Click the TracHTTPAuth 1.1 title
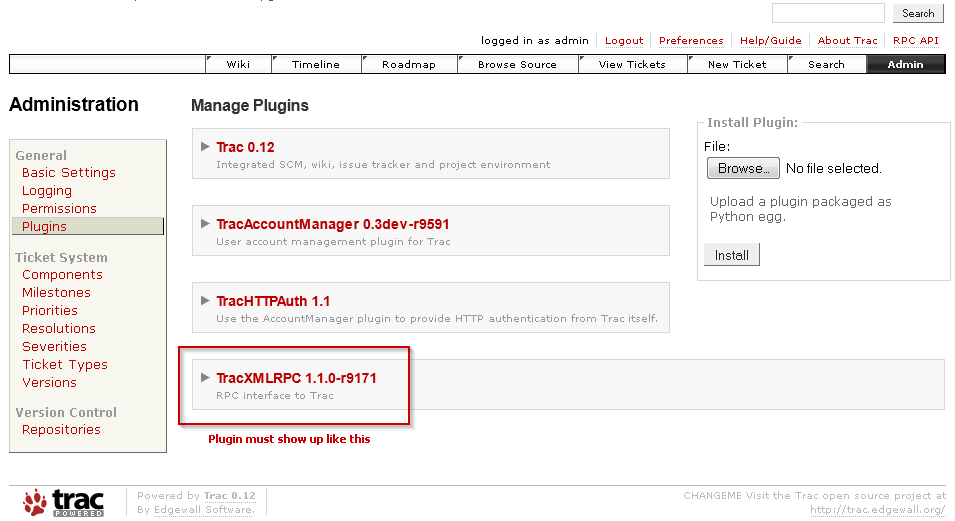The image size is (955, 521). (x=273, y=301)
